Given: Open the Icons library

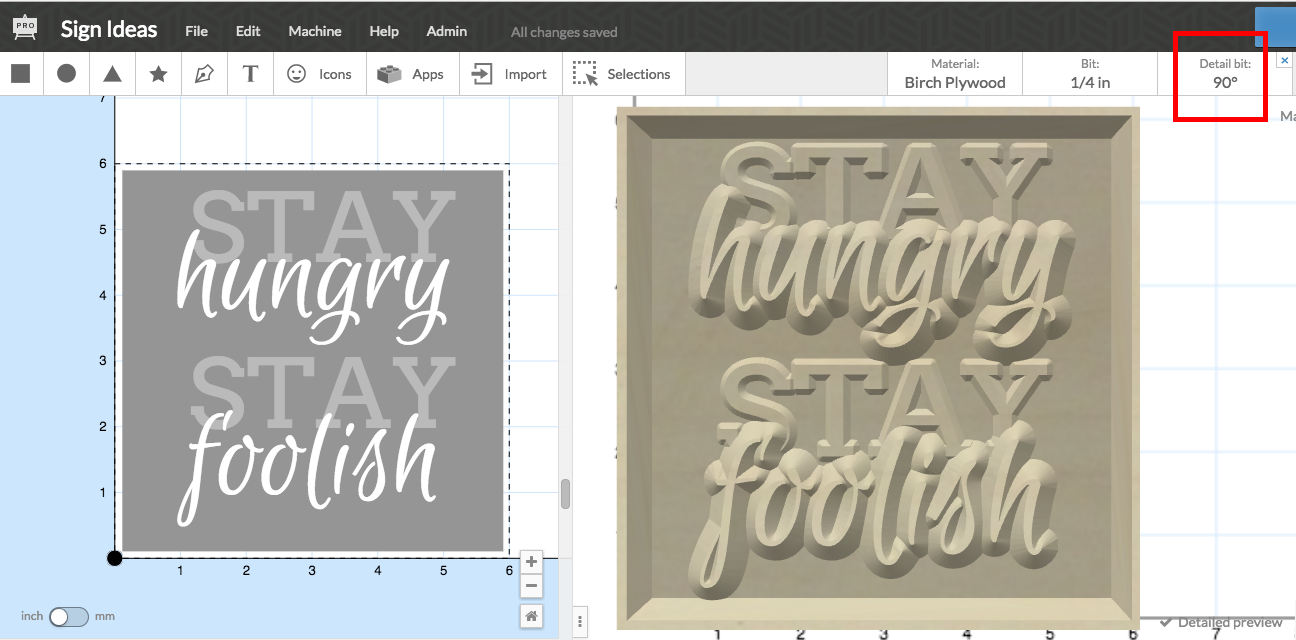Looking at the screenshot, I should click(319, 74).
